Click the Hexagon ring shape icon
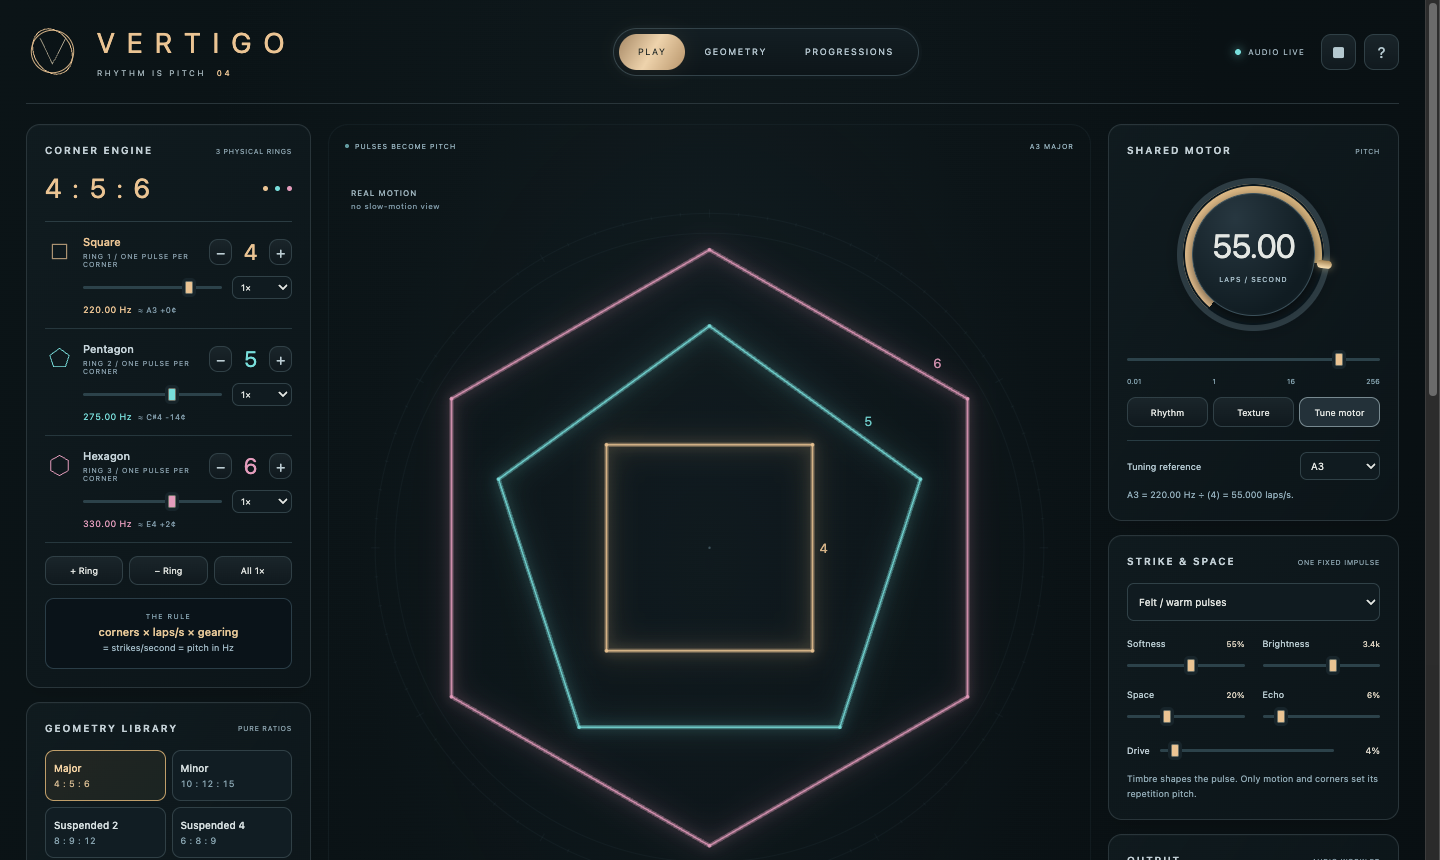Screen dimensions: 1440x860 tap(60, 465)
